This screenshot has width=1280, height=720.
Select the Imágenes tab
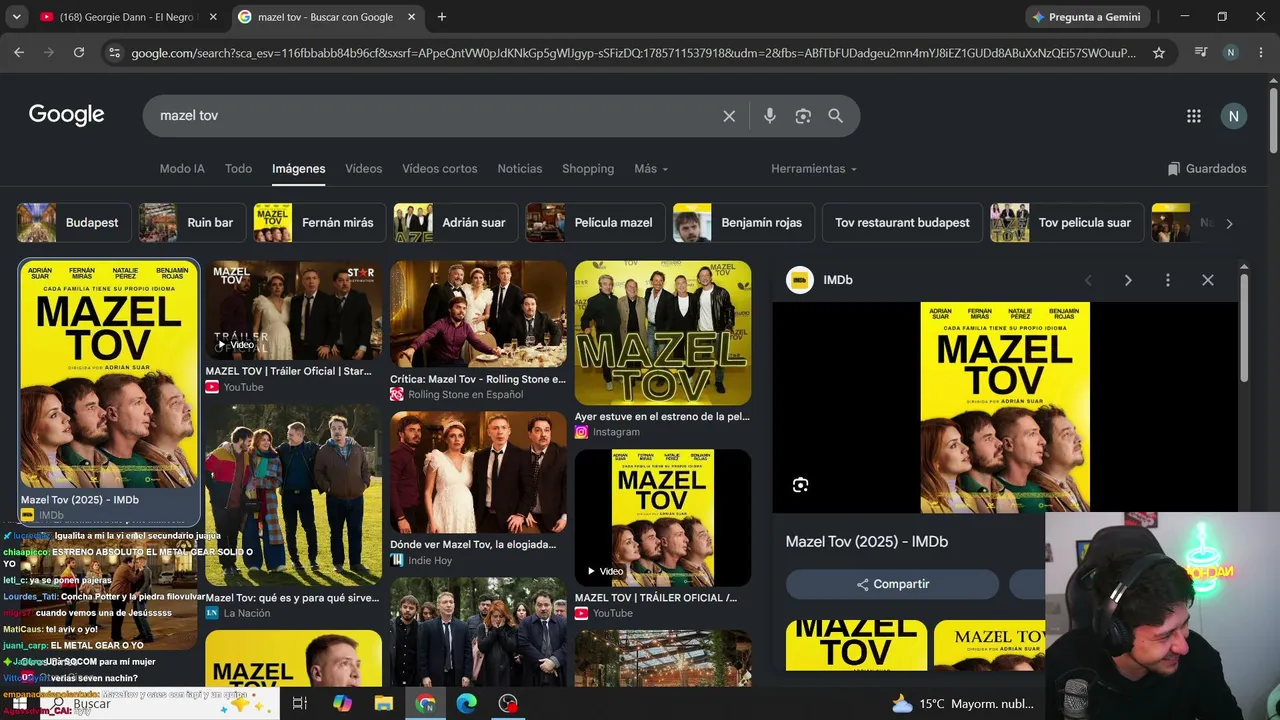pyautogui.click(x=299, y=169)
